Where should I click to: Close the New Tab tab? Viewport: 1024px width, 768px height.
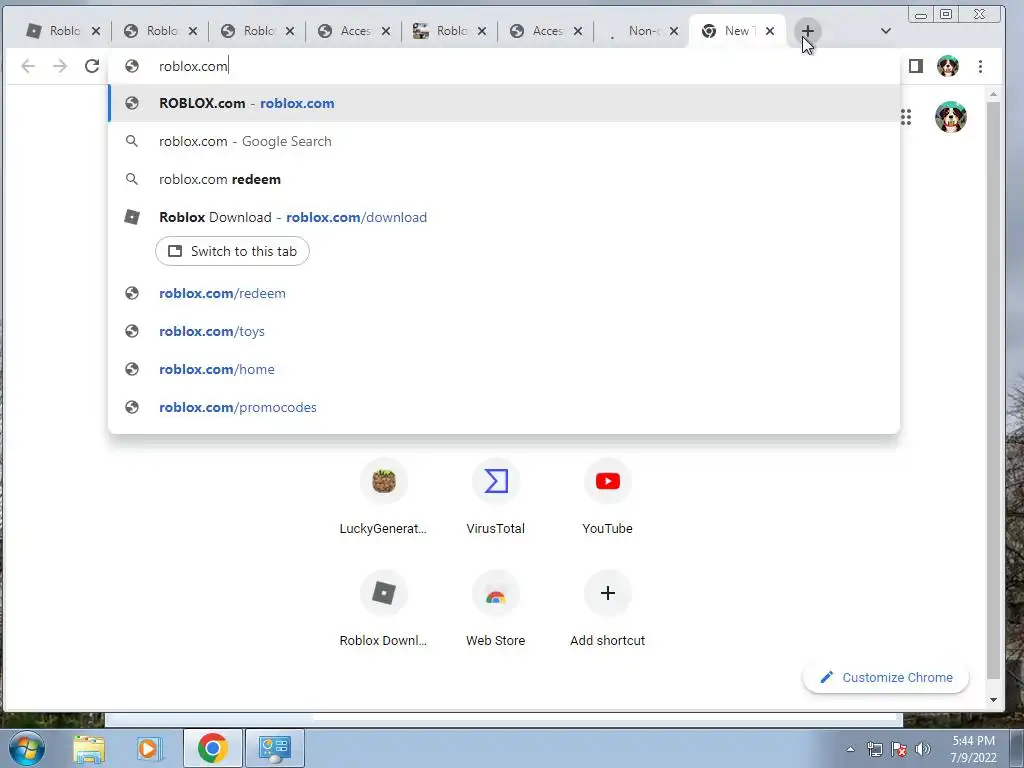click(770, 31)
